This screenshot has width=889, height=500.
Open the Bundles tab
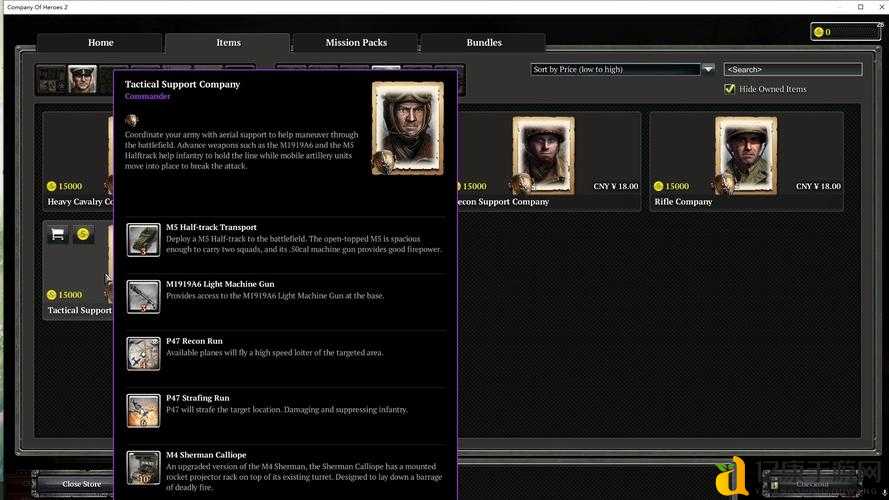coord(484,43)
